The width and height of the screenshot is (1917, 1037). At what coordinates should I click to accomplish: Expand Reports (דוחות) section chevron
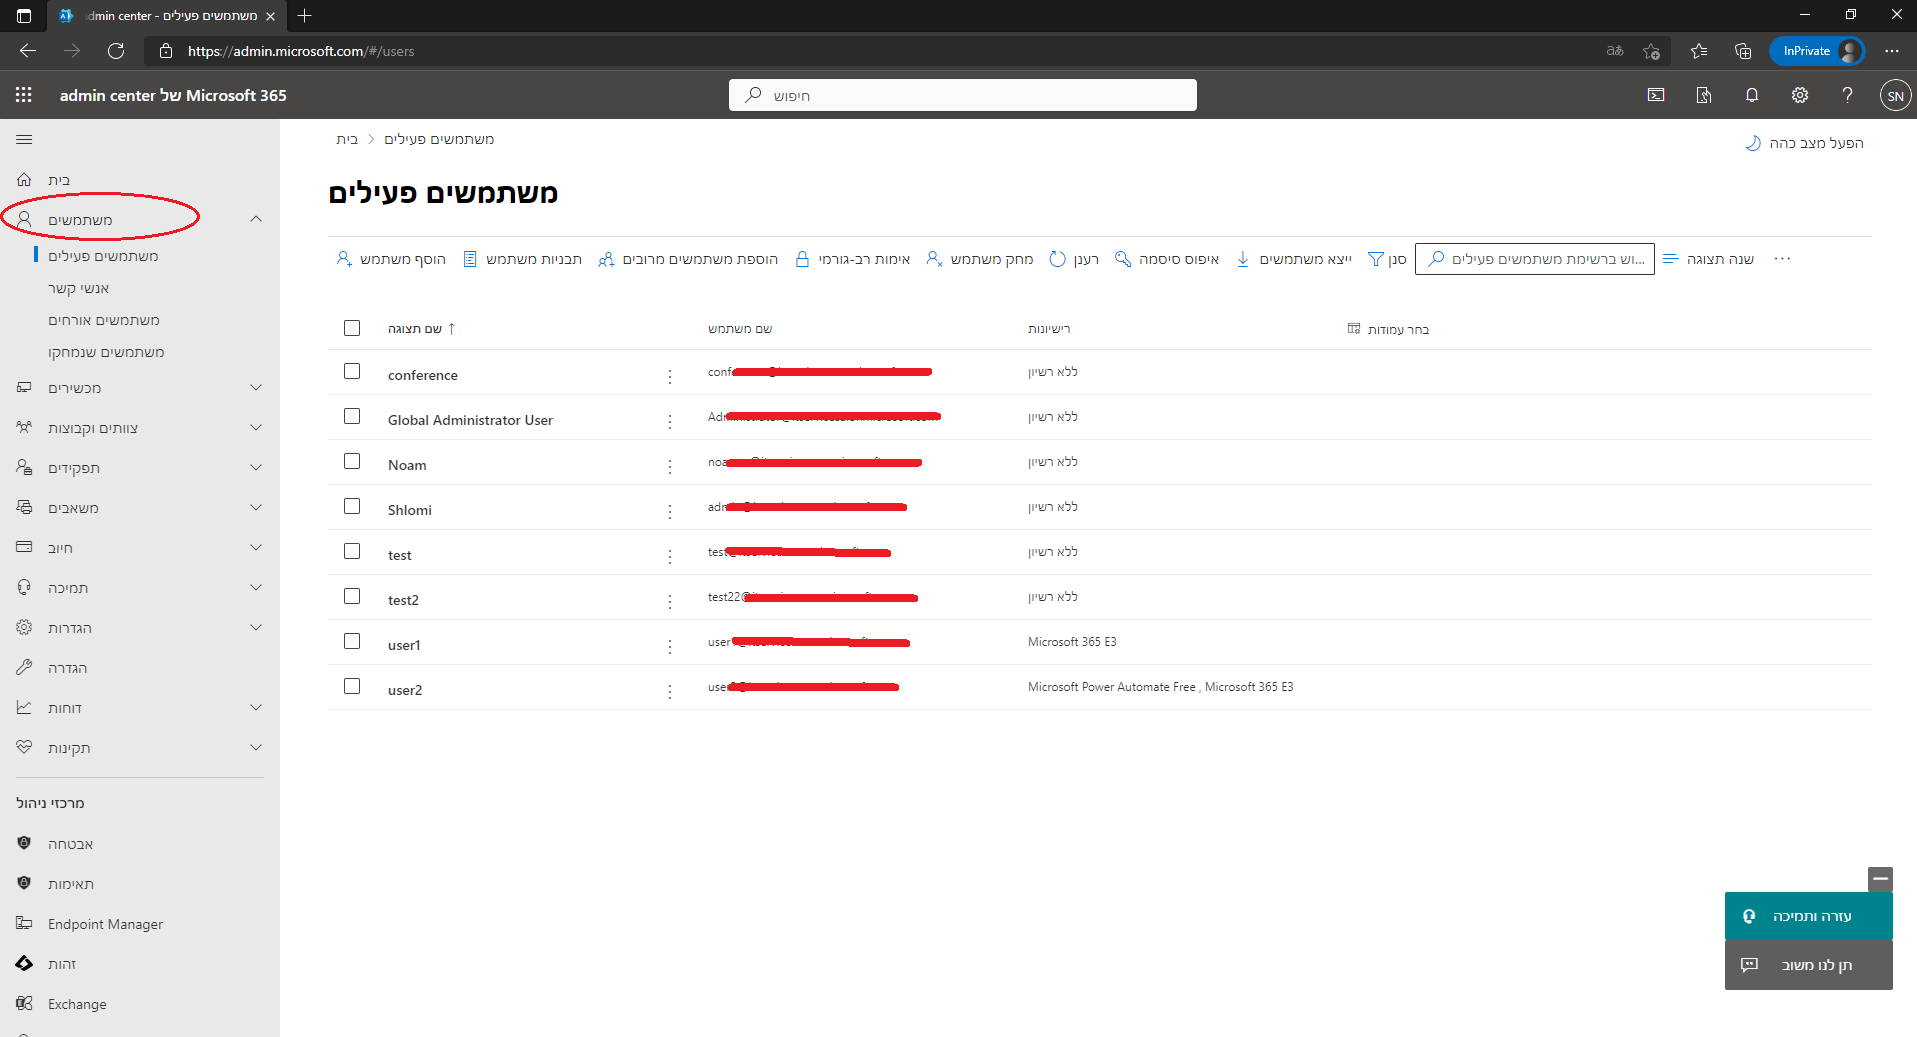[x=256, y=707]
